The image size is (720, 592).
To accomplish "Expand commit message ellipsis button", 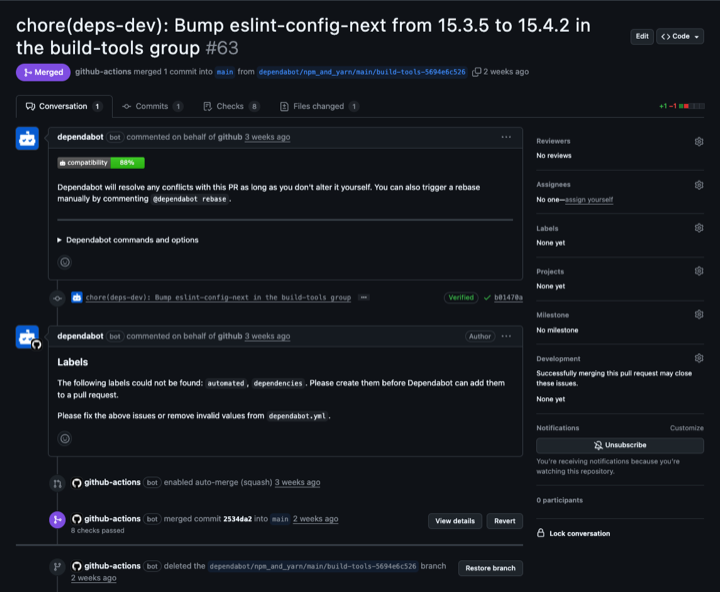I will tap(364, 297).
